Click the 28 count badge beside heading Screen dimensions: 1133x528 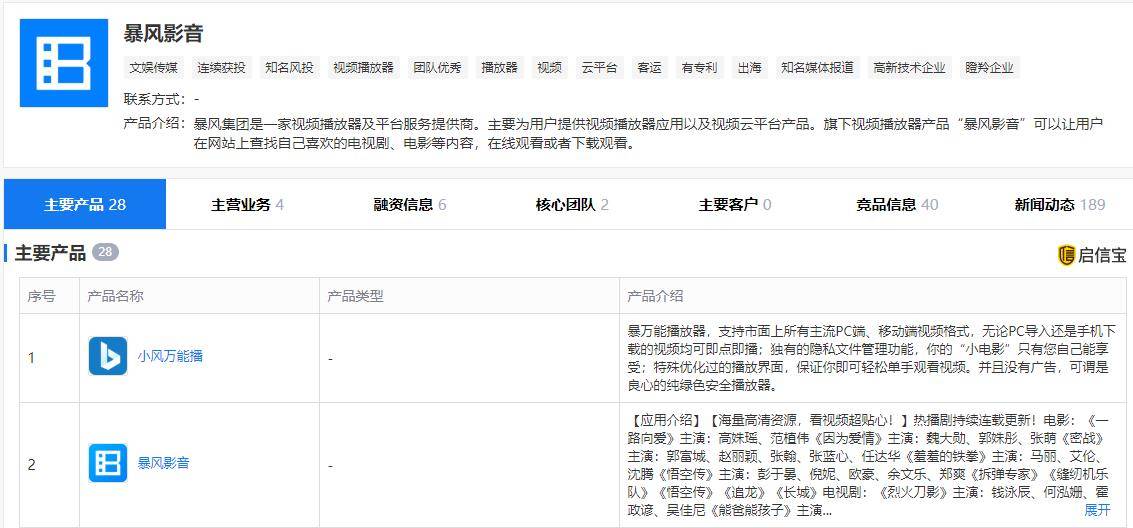[x=105, y=252]
